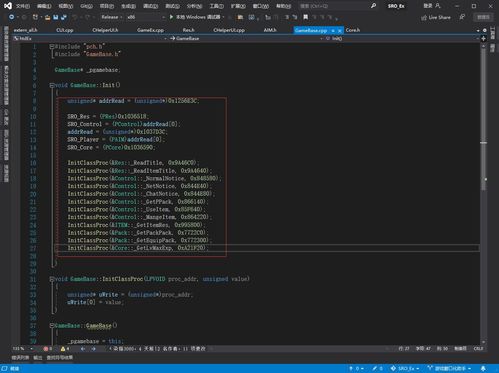Viewport: 499px width, 373px height.
Task: Collapse the InitClassProc function outline toggle
Action: tap(52, 279)
